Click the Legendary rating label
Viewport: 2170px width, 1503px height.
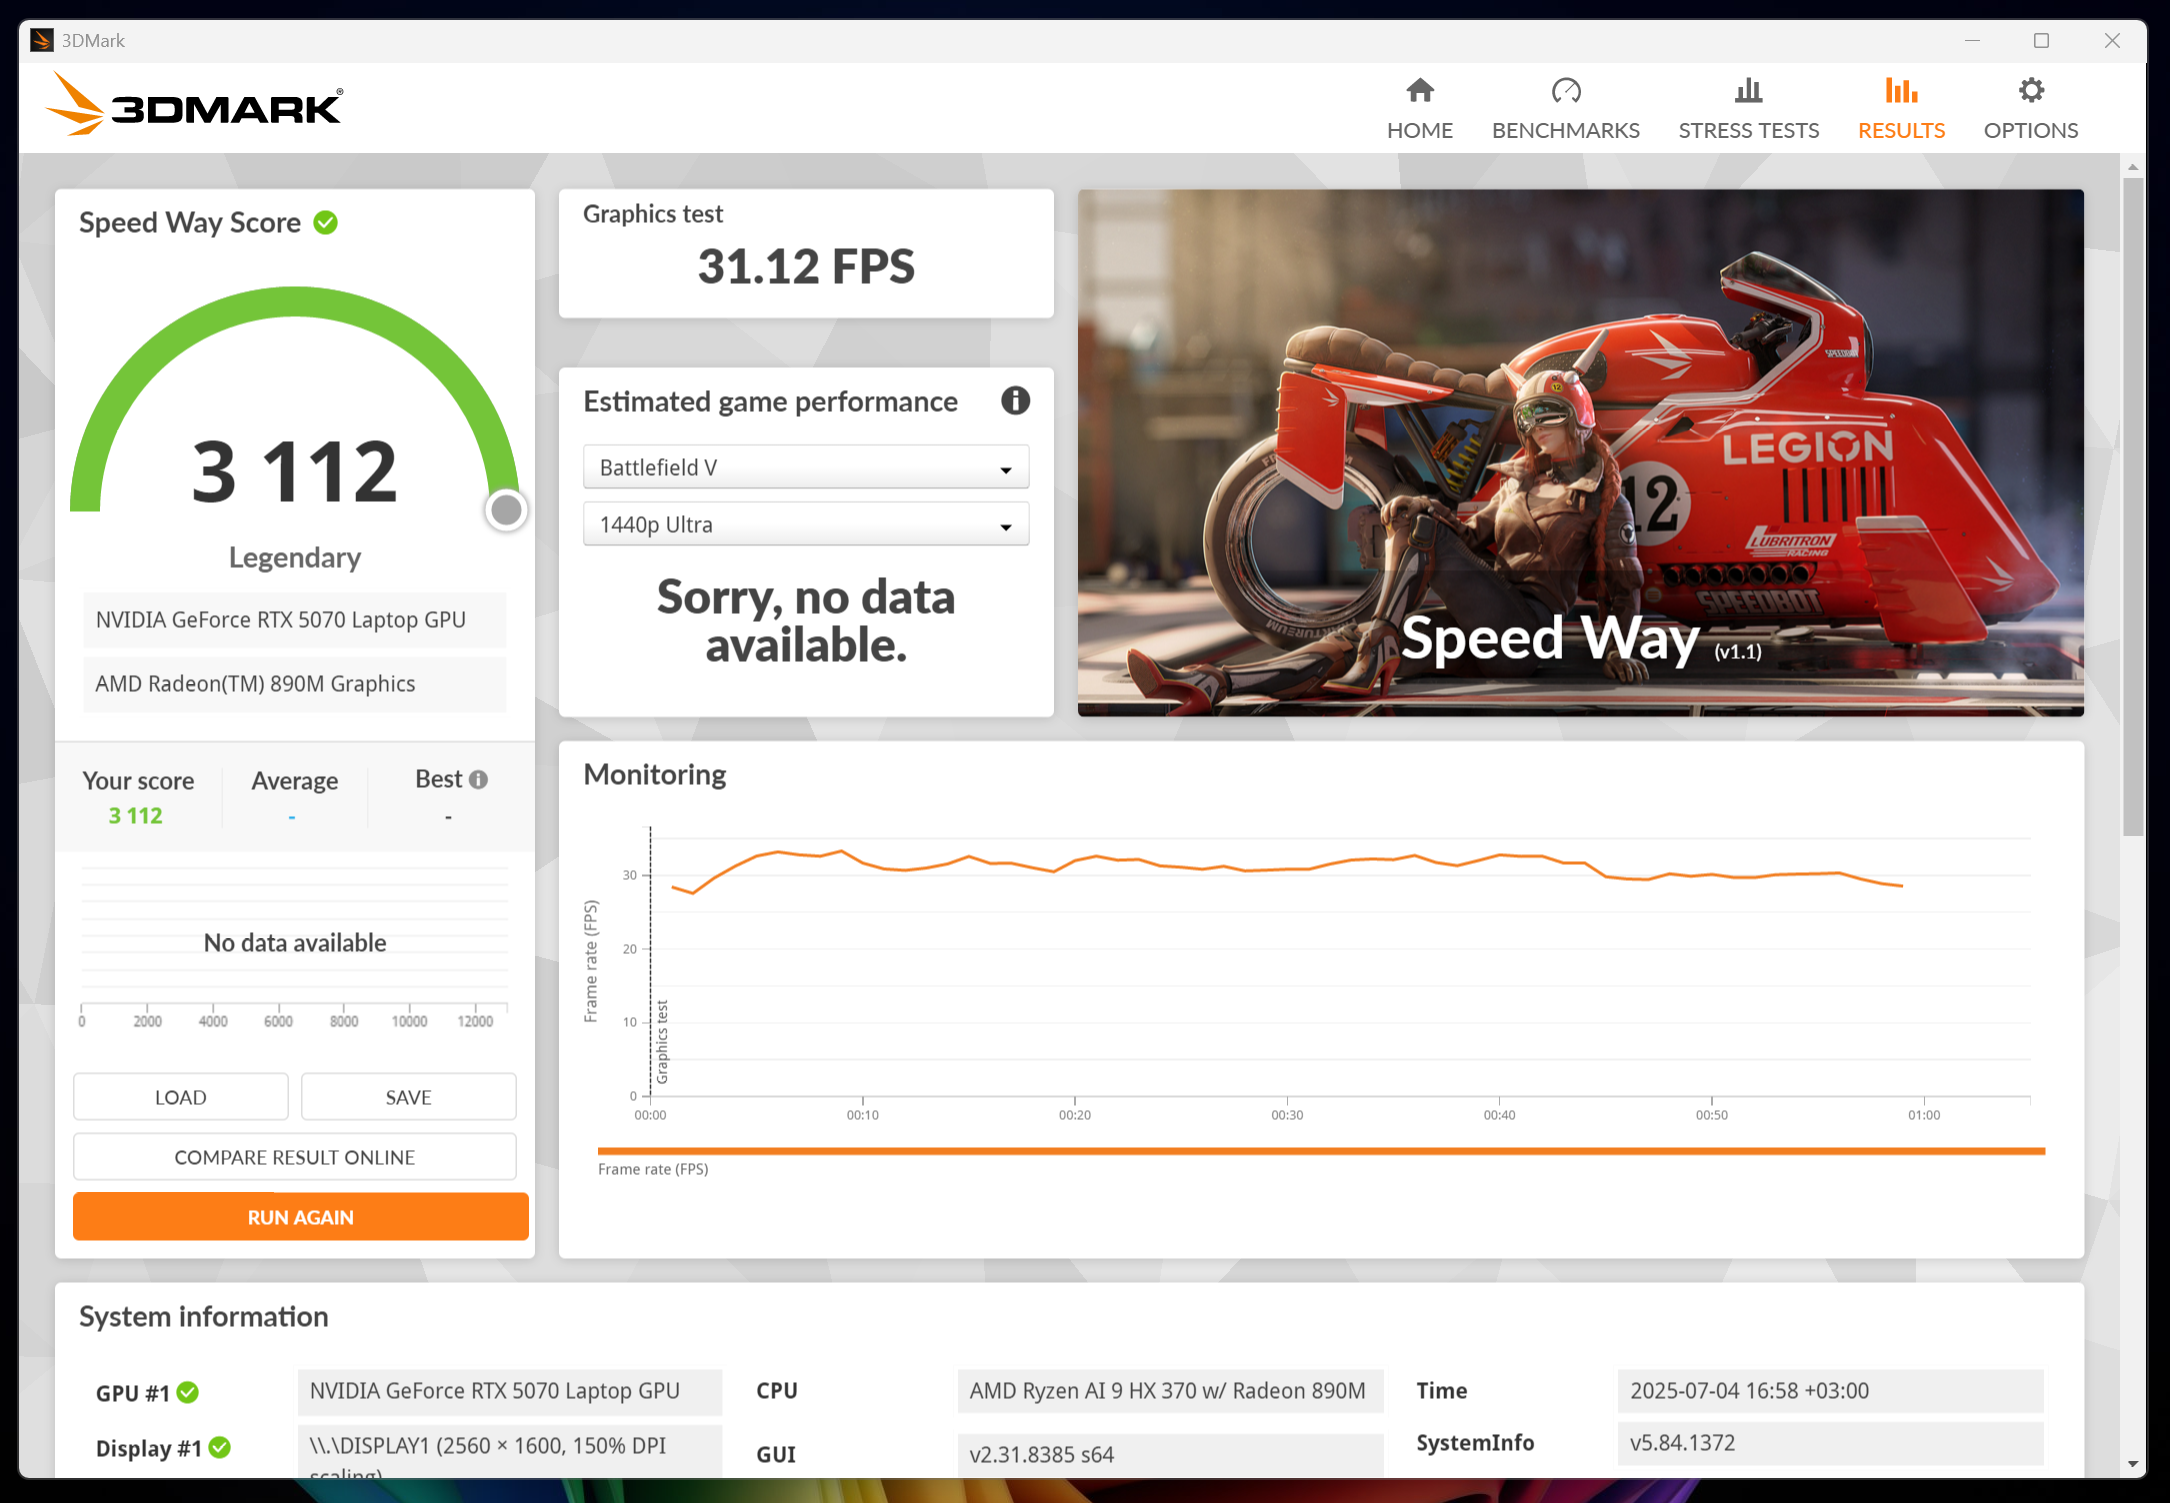[x=294, y=557]
